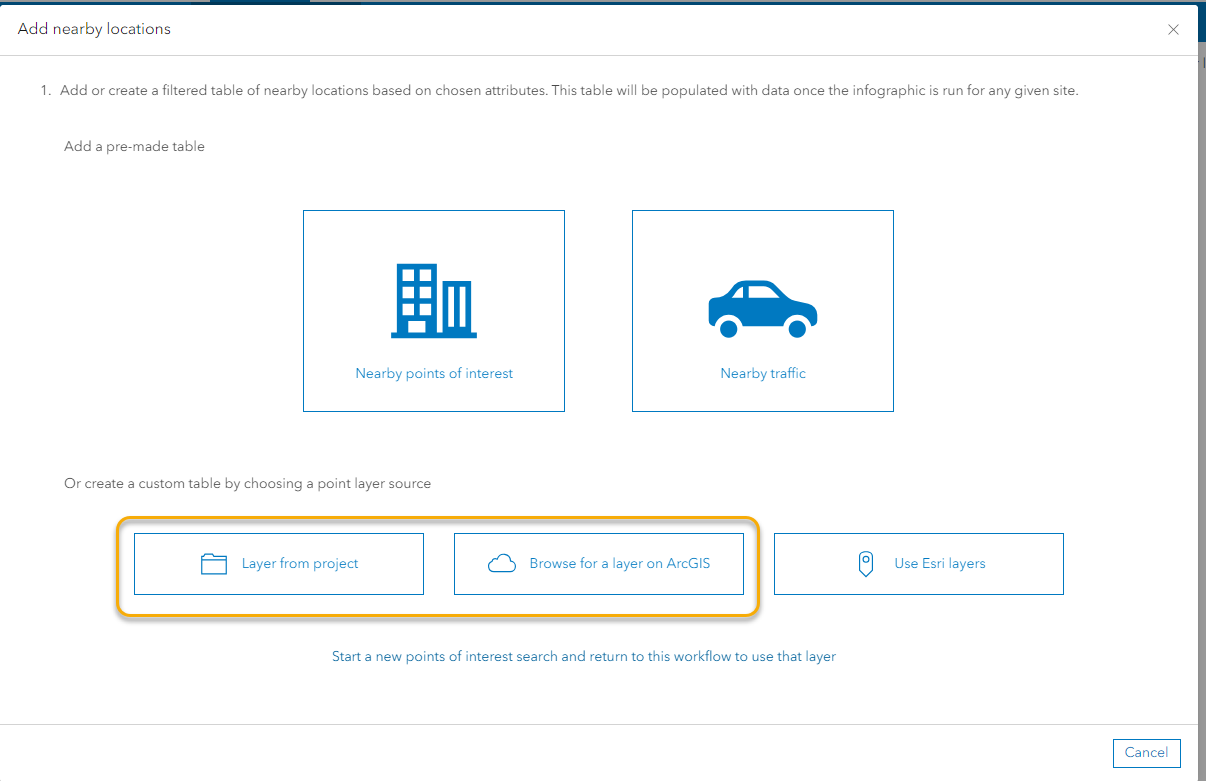This screenshot has height=781, width=1206.
Task: Cancel the Add nearby locations workflow
Action: pyautogui.click(x=1146, y=753)
